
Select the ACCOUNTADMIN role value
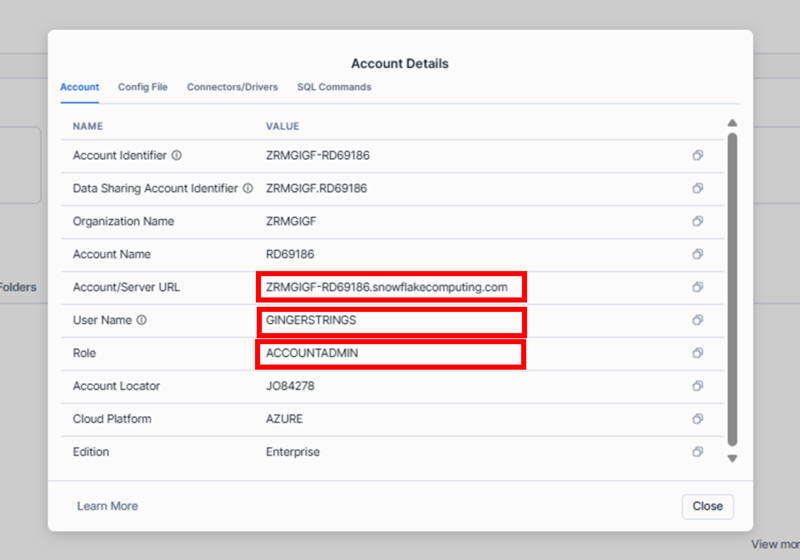[x=312, y=353]
